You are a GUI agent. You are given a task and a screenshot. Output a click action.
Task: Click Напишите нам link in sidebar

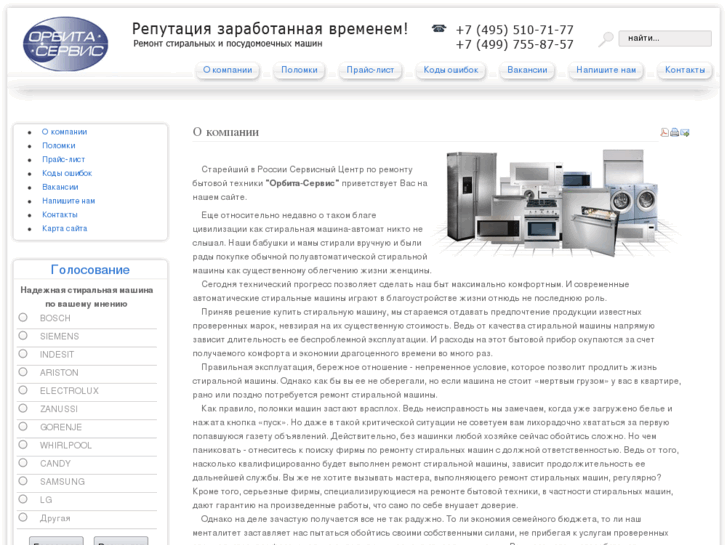pos(69,201)
